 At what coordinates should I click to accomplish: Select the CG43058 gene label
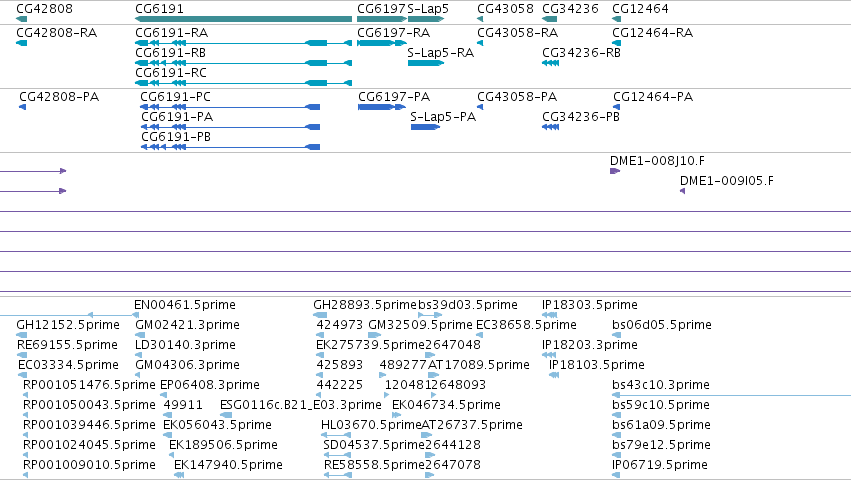point(505,9)
